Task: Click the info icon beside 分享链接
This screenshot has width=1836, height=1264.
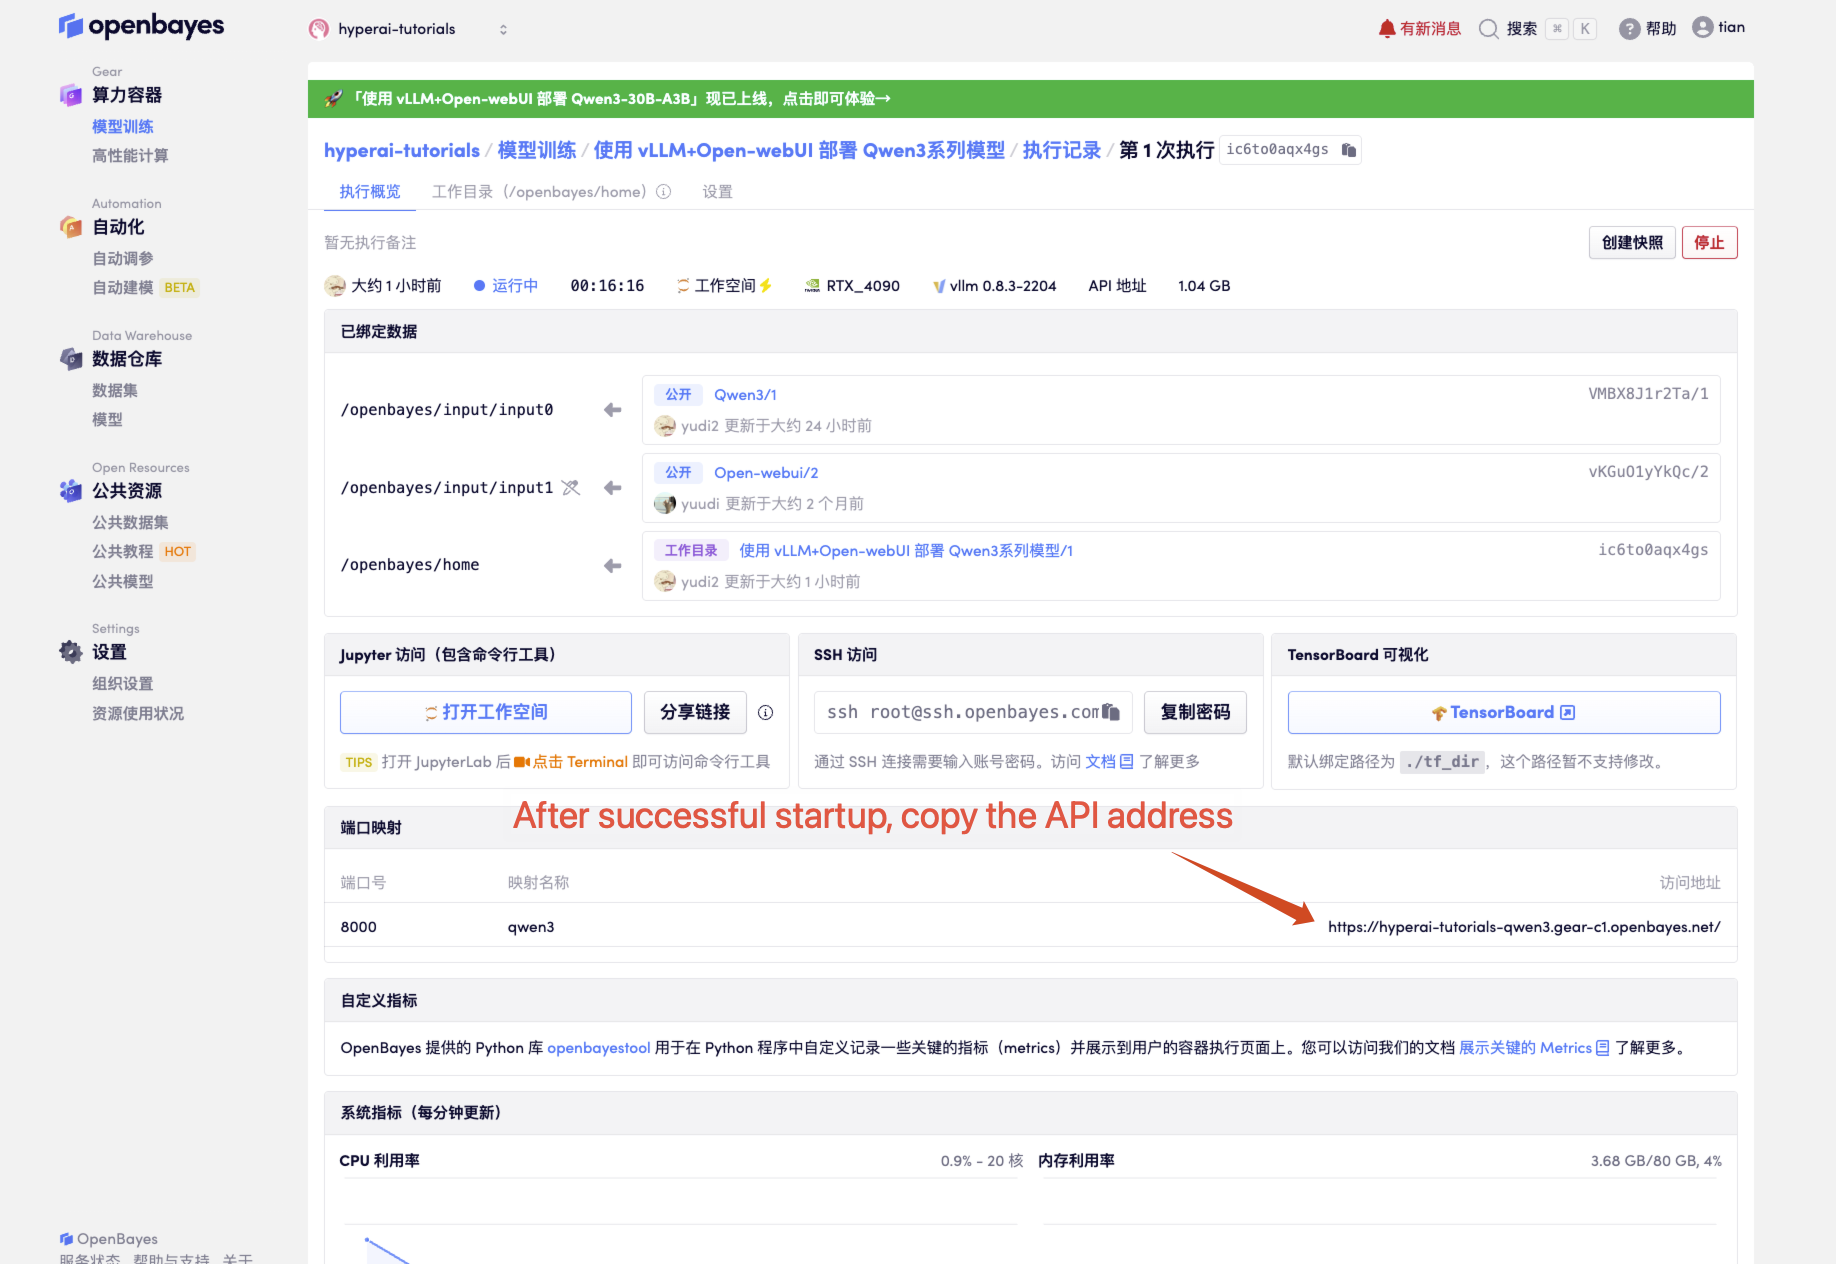Action: tap(765, 712)
